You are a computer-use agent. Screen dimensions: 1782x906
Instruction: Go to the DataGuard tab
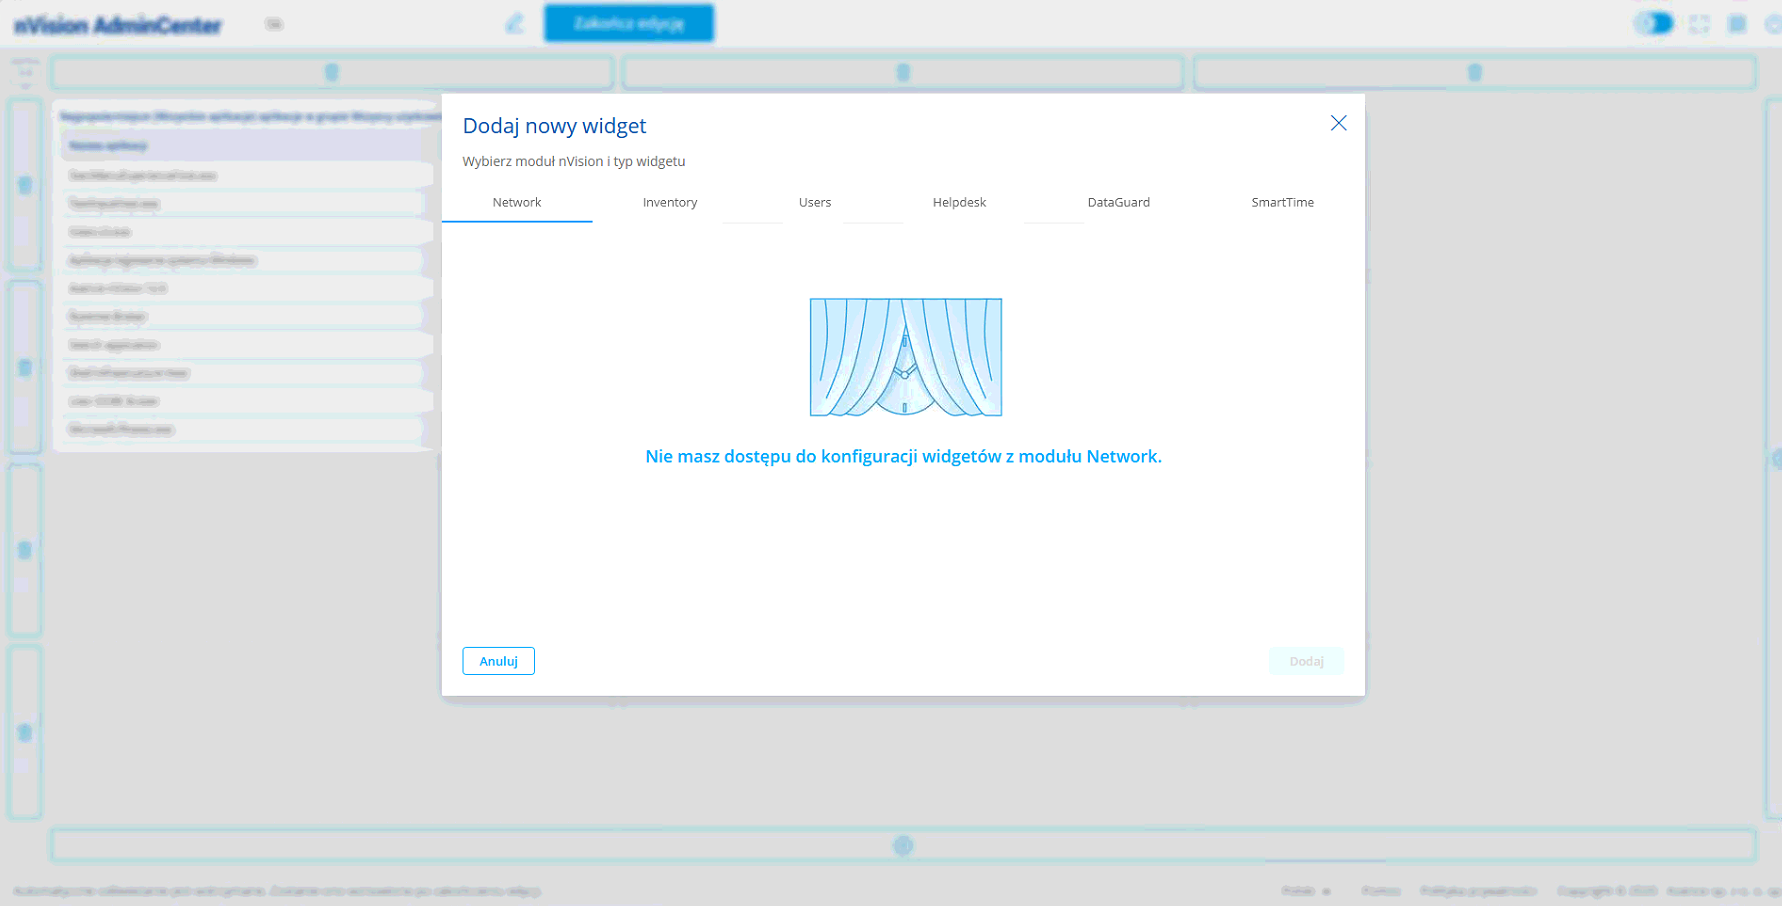1118,202
